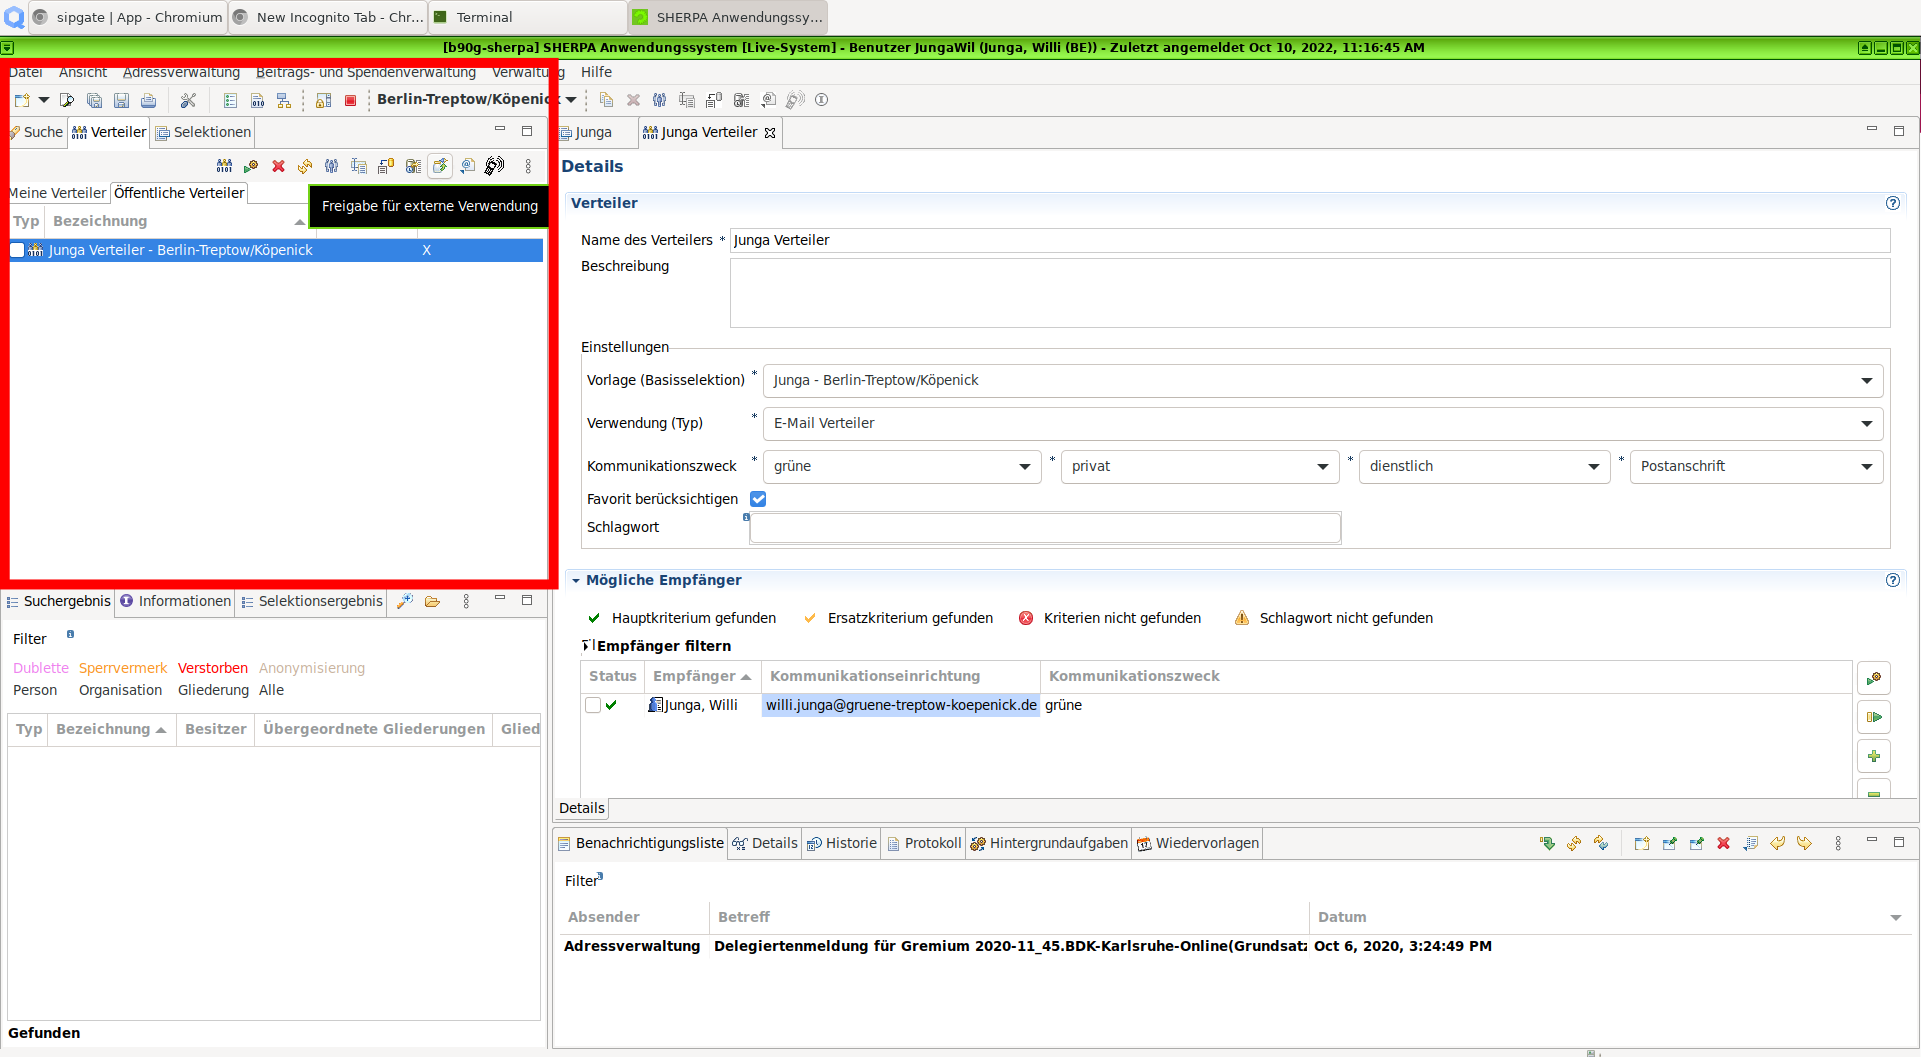Viewport: 1921px width, 1057px height.
Task: Click the red X delete icon in Verteiler panel
Action: [278, 166]
